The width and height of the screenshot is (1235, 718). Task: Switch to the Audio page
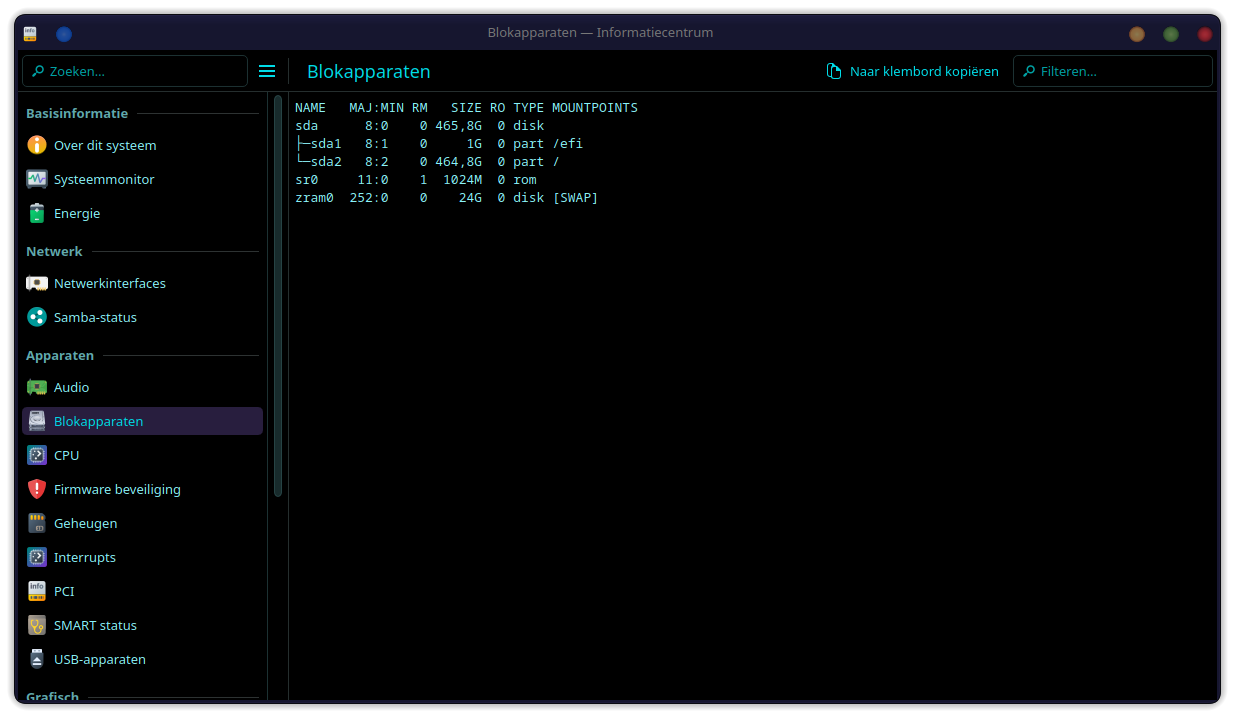(x=142, y=387)
